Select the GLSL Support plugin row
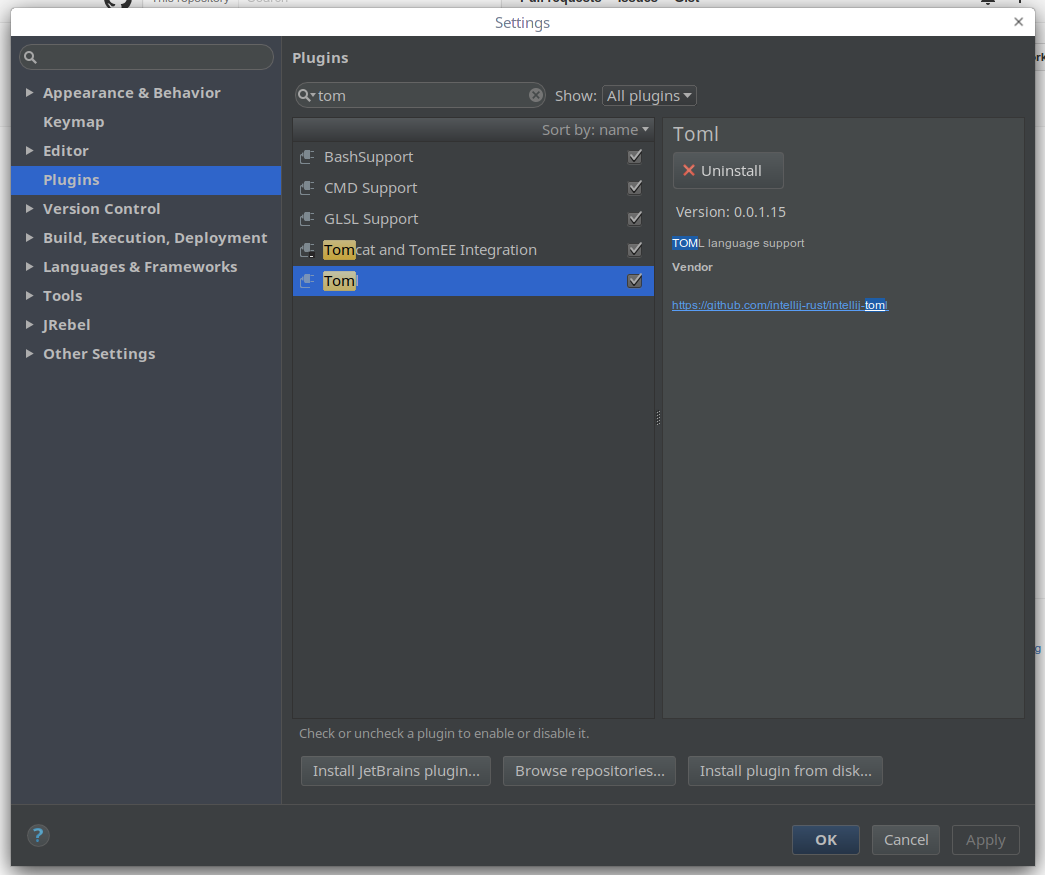Image resolution: width=1045 pixels, height=875 pixels. coord(473,219)
